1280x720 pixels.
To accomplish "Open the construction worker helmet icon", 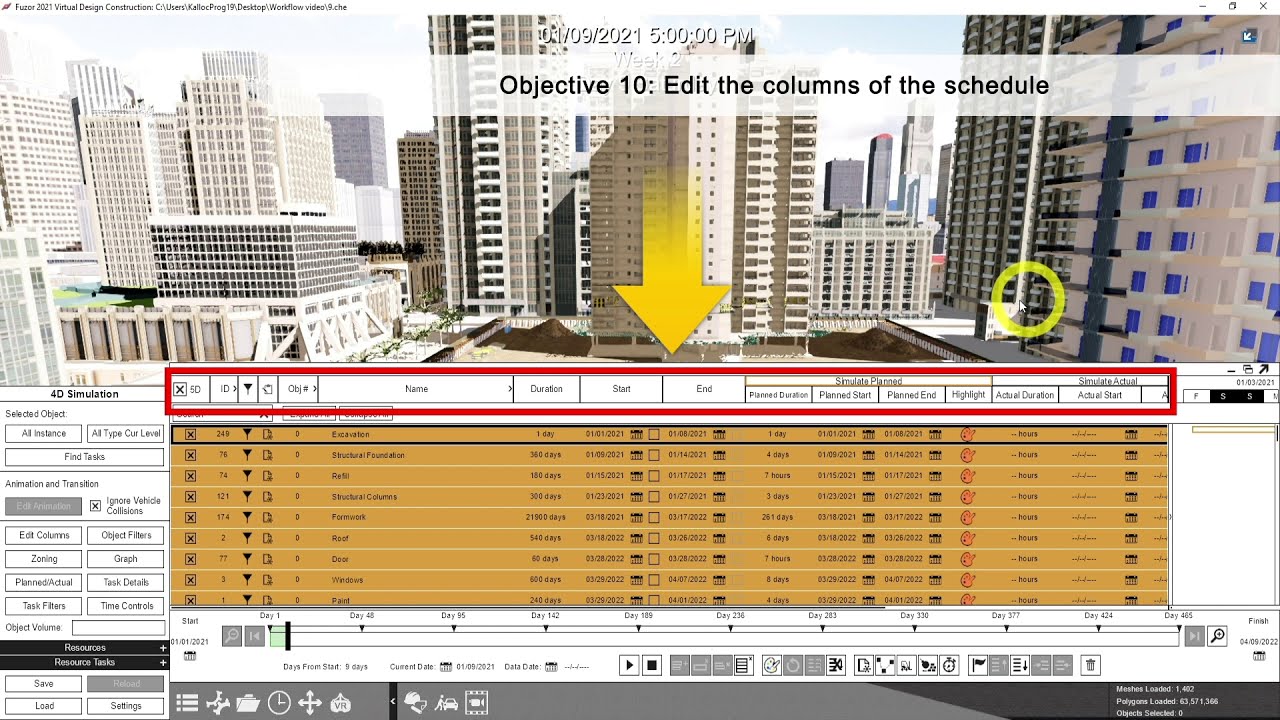I will pos(415,703).
